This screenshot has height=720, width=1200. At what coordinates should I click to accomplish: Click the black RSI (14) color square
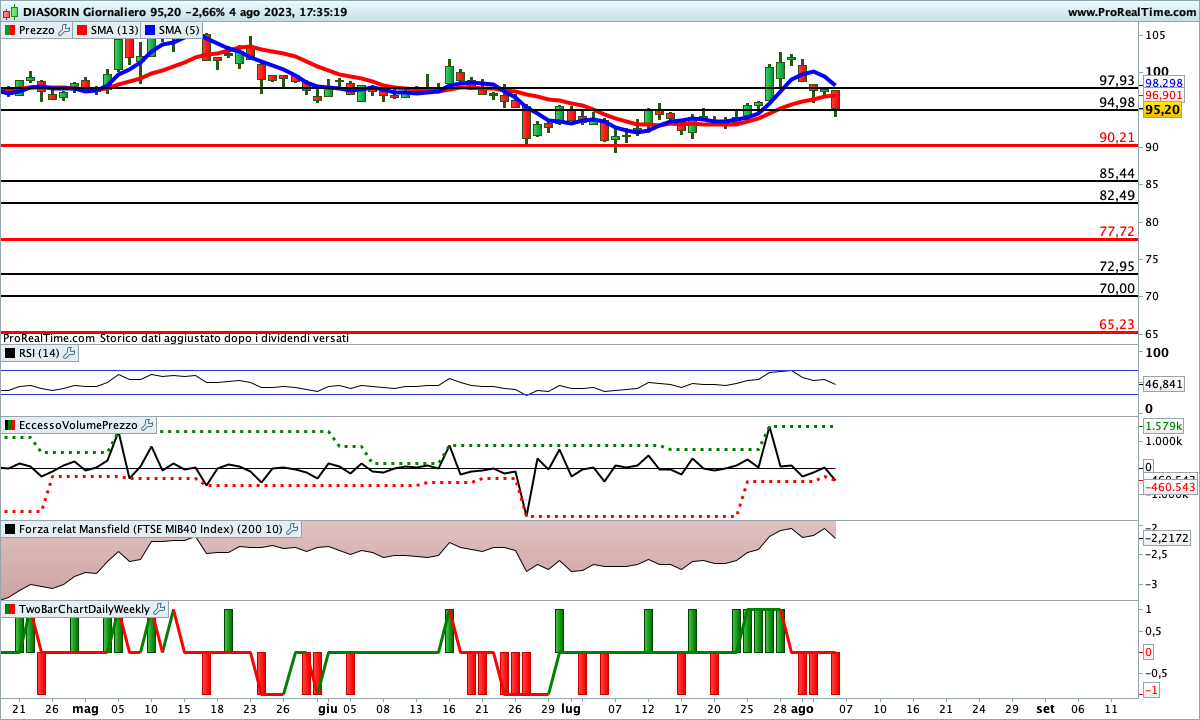tap(10, 353)
